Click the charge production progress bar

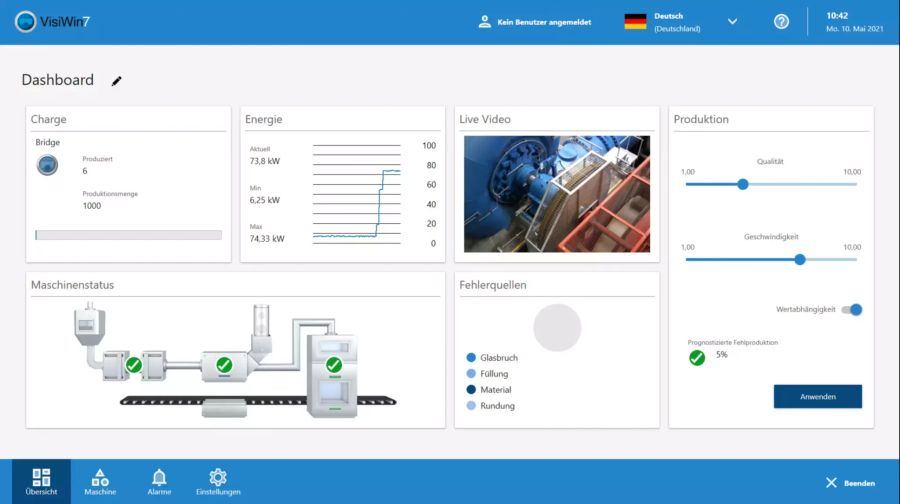(x=129, y=235)
